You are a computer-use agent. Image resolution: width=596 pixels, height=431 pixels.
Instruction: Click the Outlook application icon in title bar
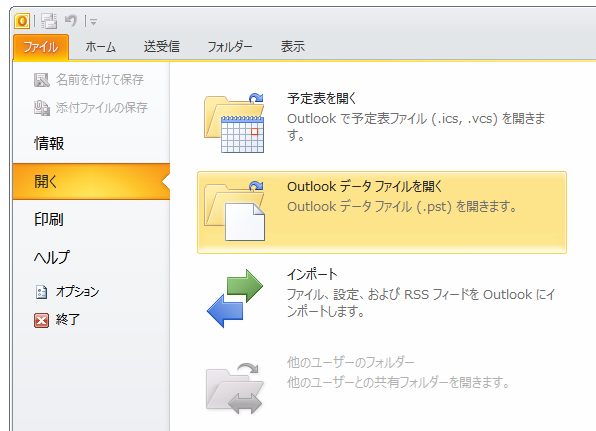point(22,21)
